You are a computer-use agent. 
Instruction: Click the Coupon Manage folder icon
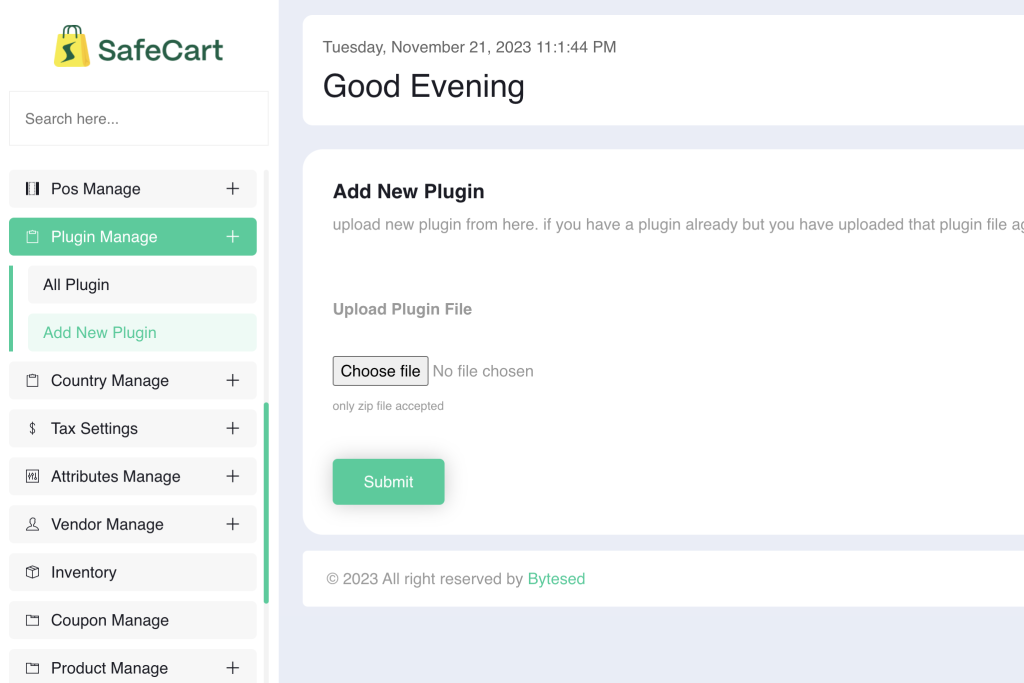tap(32, 620)
